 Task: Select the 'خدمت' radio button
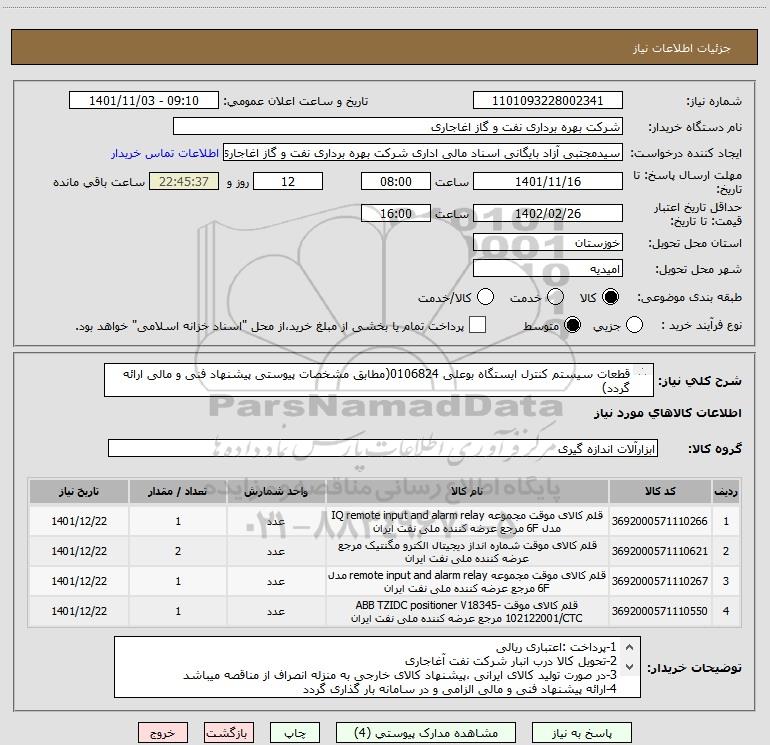[x=555, y=297]
